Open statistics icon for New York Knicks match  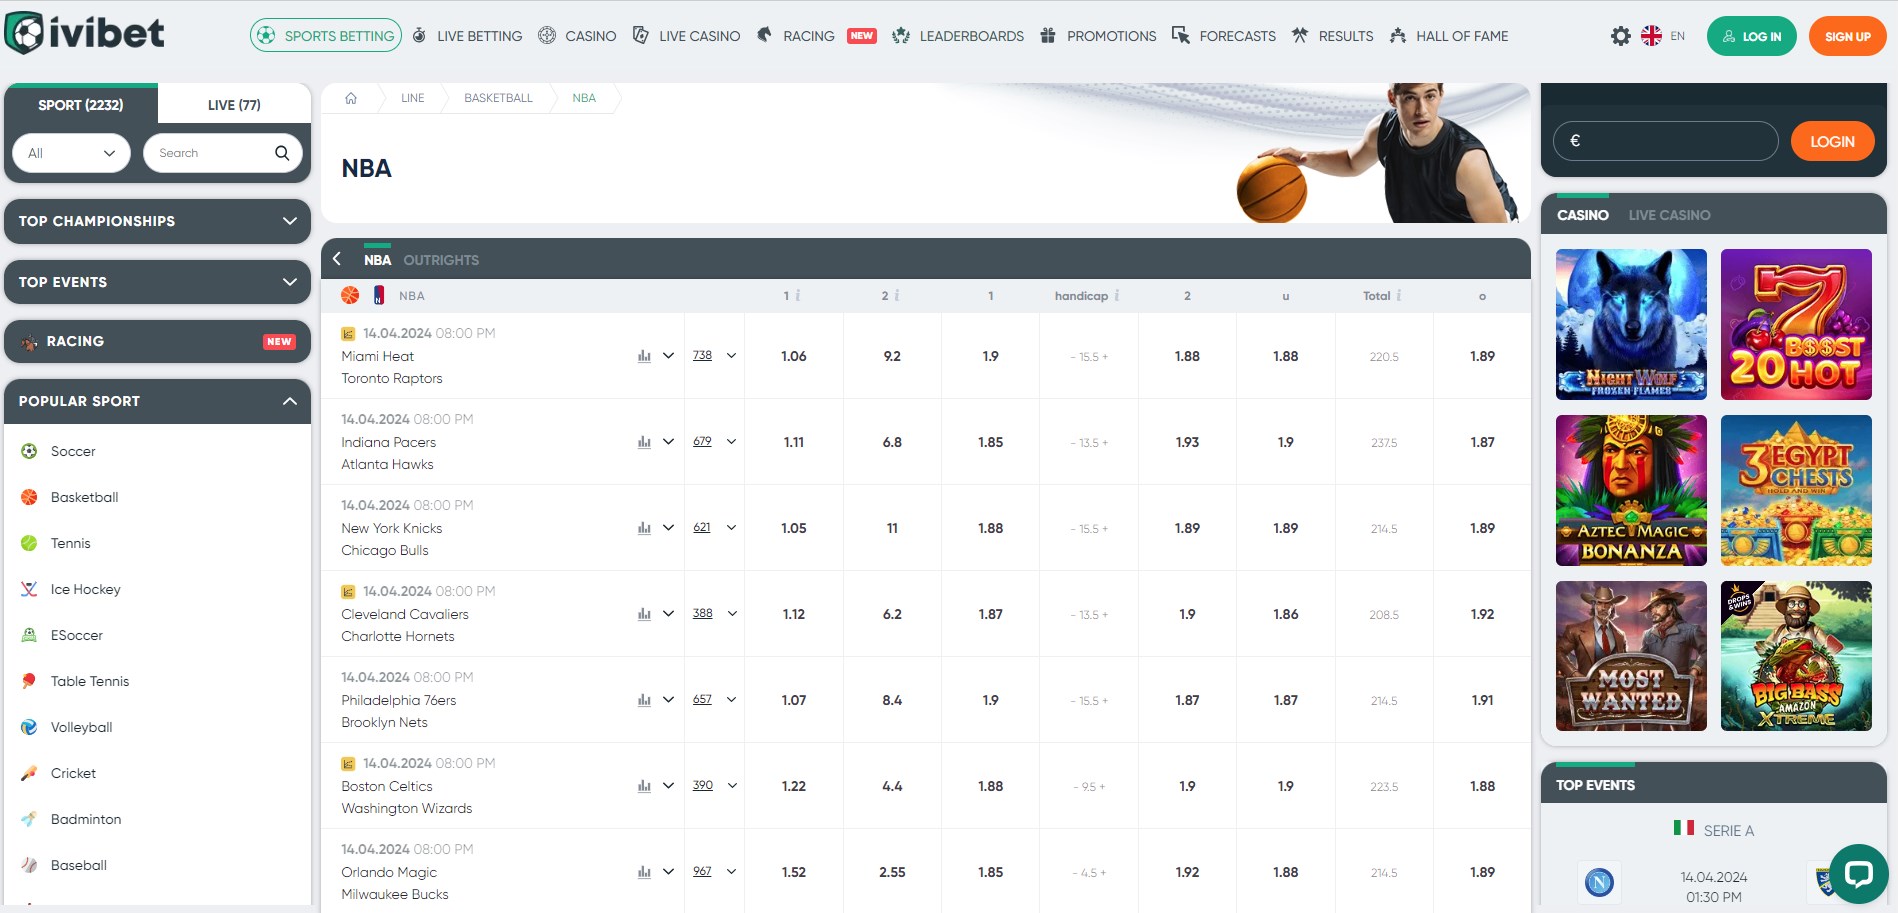644,528
